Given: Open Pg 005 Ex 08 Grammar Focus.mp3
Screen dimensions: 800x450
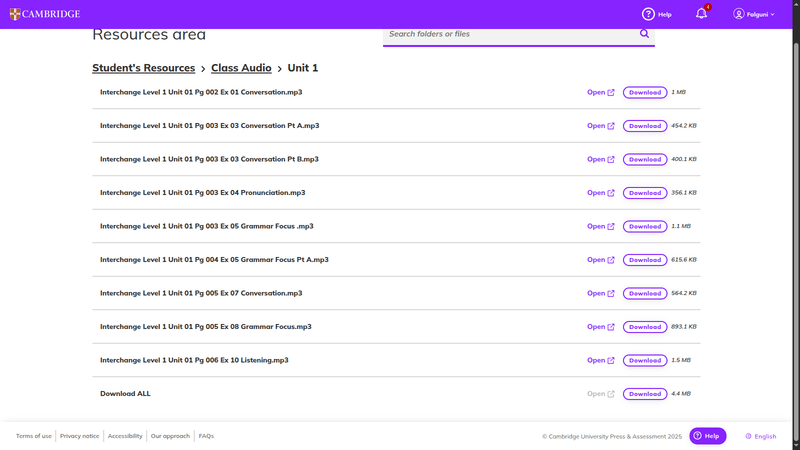Looking at the screenshot, I should (x=601, y=327).
